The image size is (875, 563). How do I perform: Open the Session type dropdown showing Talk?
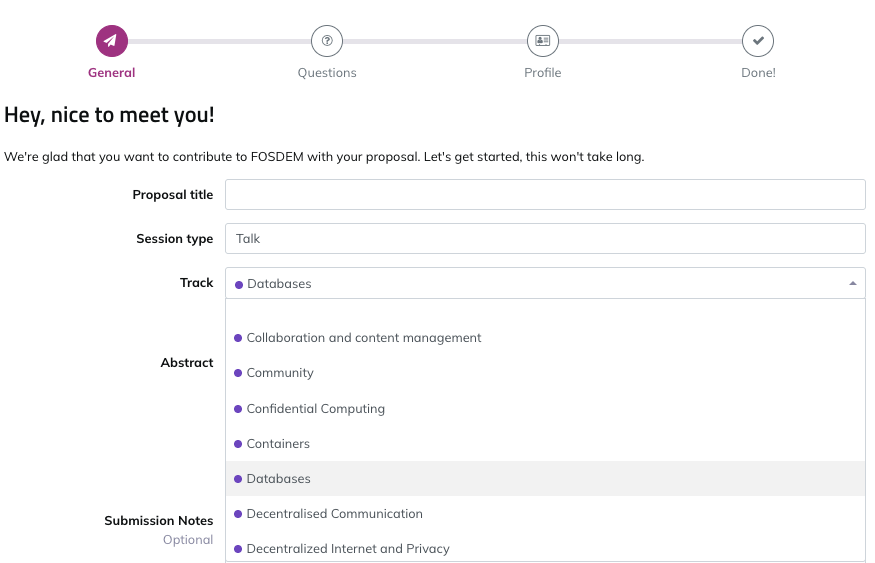[545, 239]
